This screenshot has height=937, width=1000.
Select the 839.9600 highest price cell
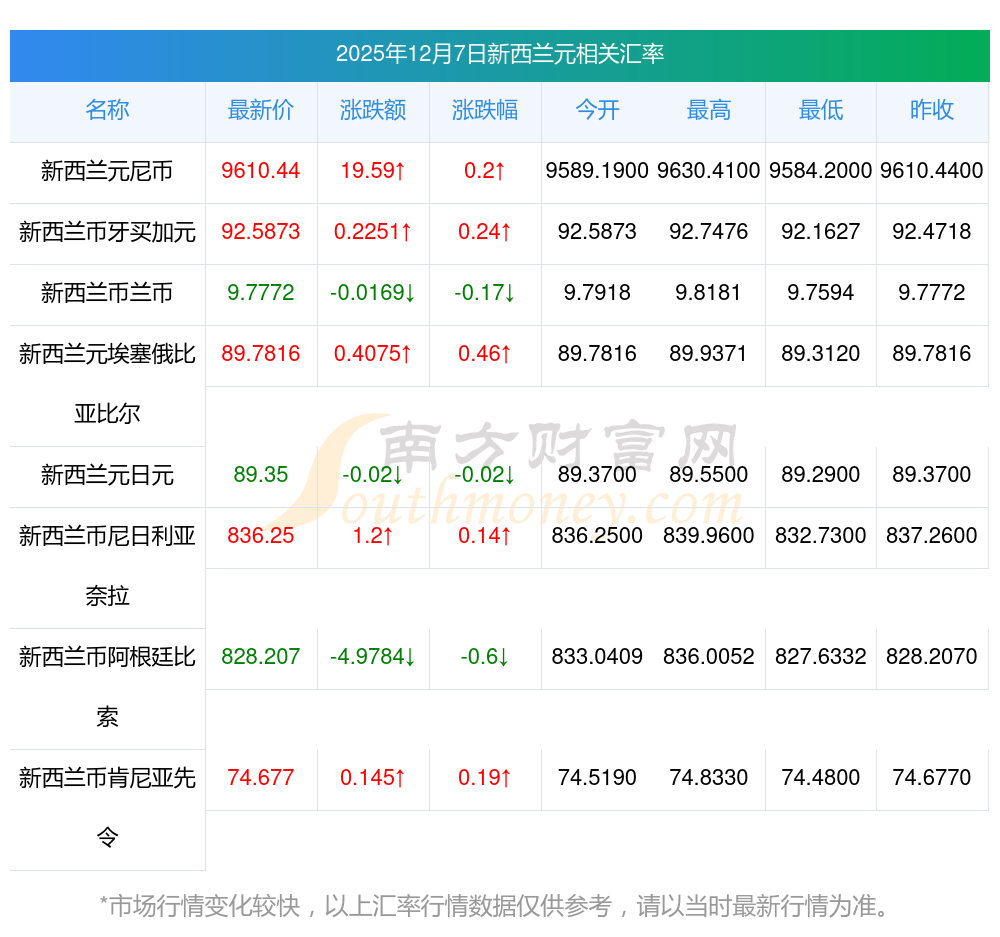(709, 536)
